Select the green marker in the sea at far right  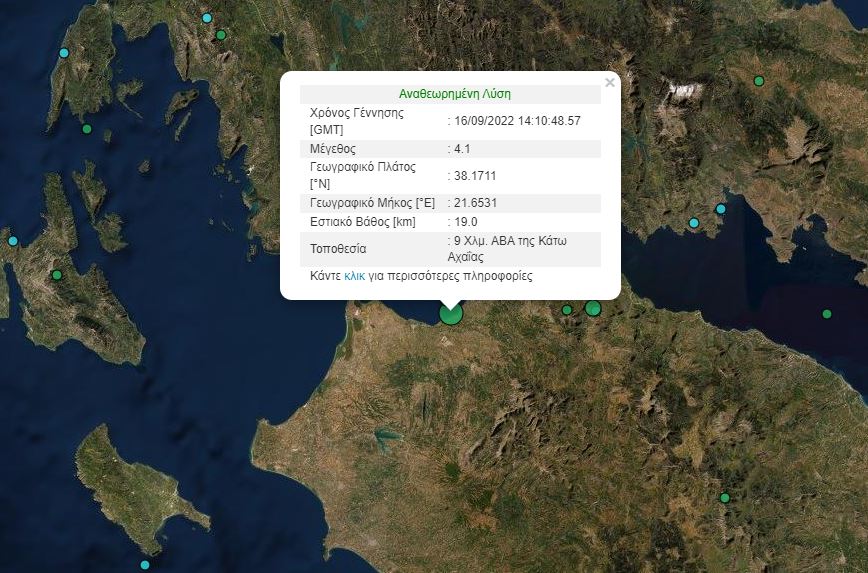coord(826,314)
